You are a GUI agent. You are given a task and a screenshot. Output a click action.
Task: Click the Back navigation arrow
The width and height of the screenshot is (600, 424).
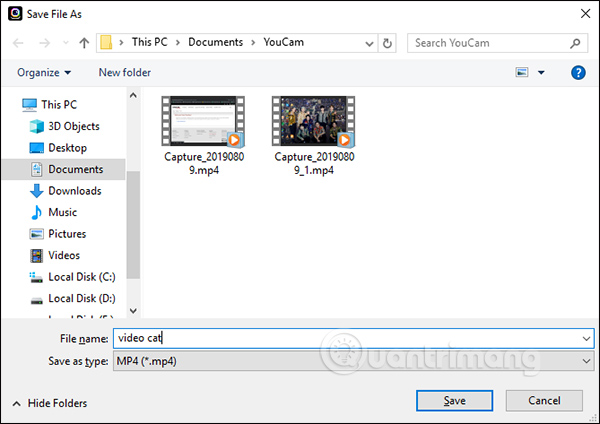click(18, 43)
